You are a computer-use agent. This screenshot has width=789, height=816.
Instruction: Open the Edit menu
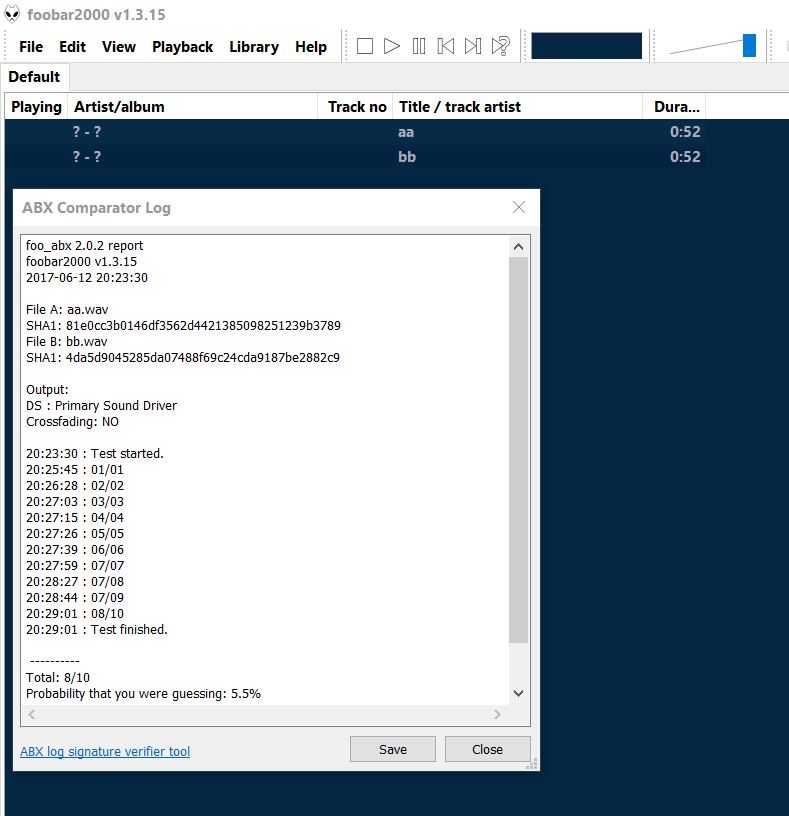pyautogui.click(x=72, y=47)
